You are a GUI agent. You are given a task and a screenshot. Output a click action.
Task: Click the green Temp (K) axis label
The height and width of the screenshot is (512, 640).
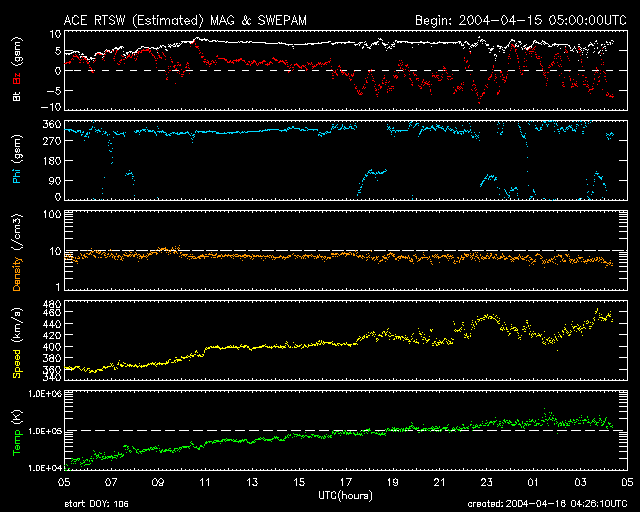(17, 430)
